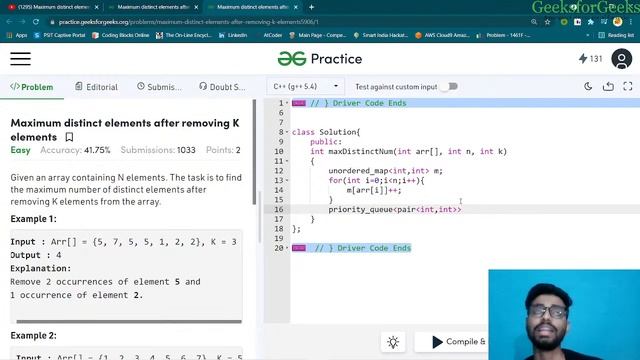The image size is (640, 360).
Task: Open browser zoom indicator icon
Action: pyautogui.click(x=534, y=22)
